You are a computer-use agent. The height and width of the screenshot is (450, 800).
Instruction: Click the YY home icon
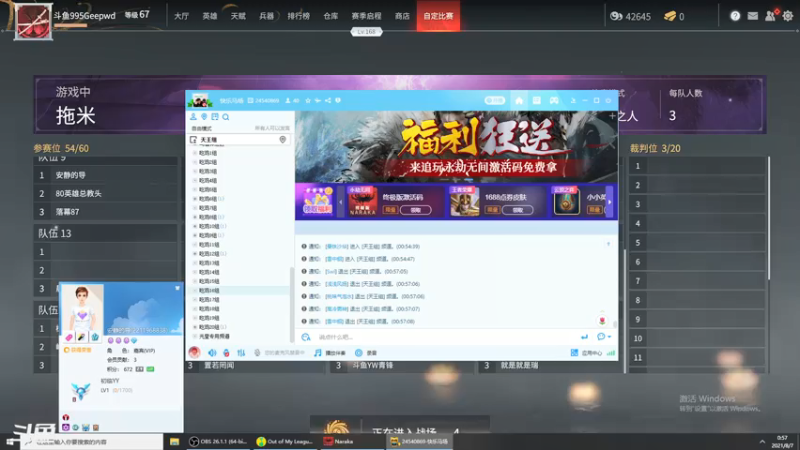[x=519, y=101]
